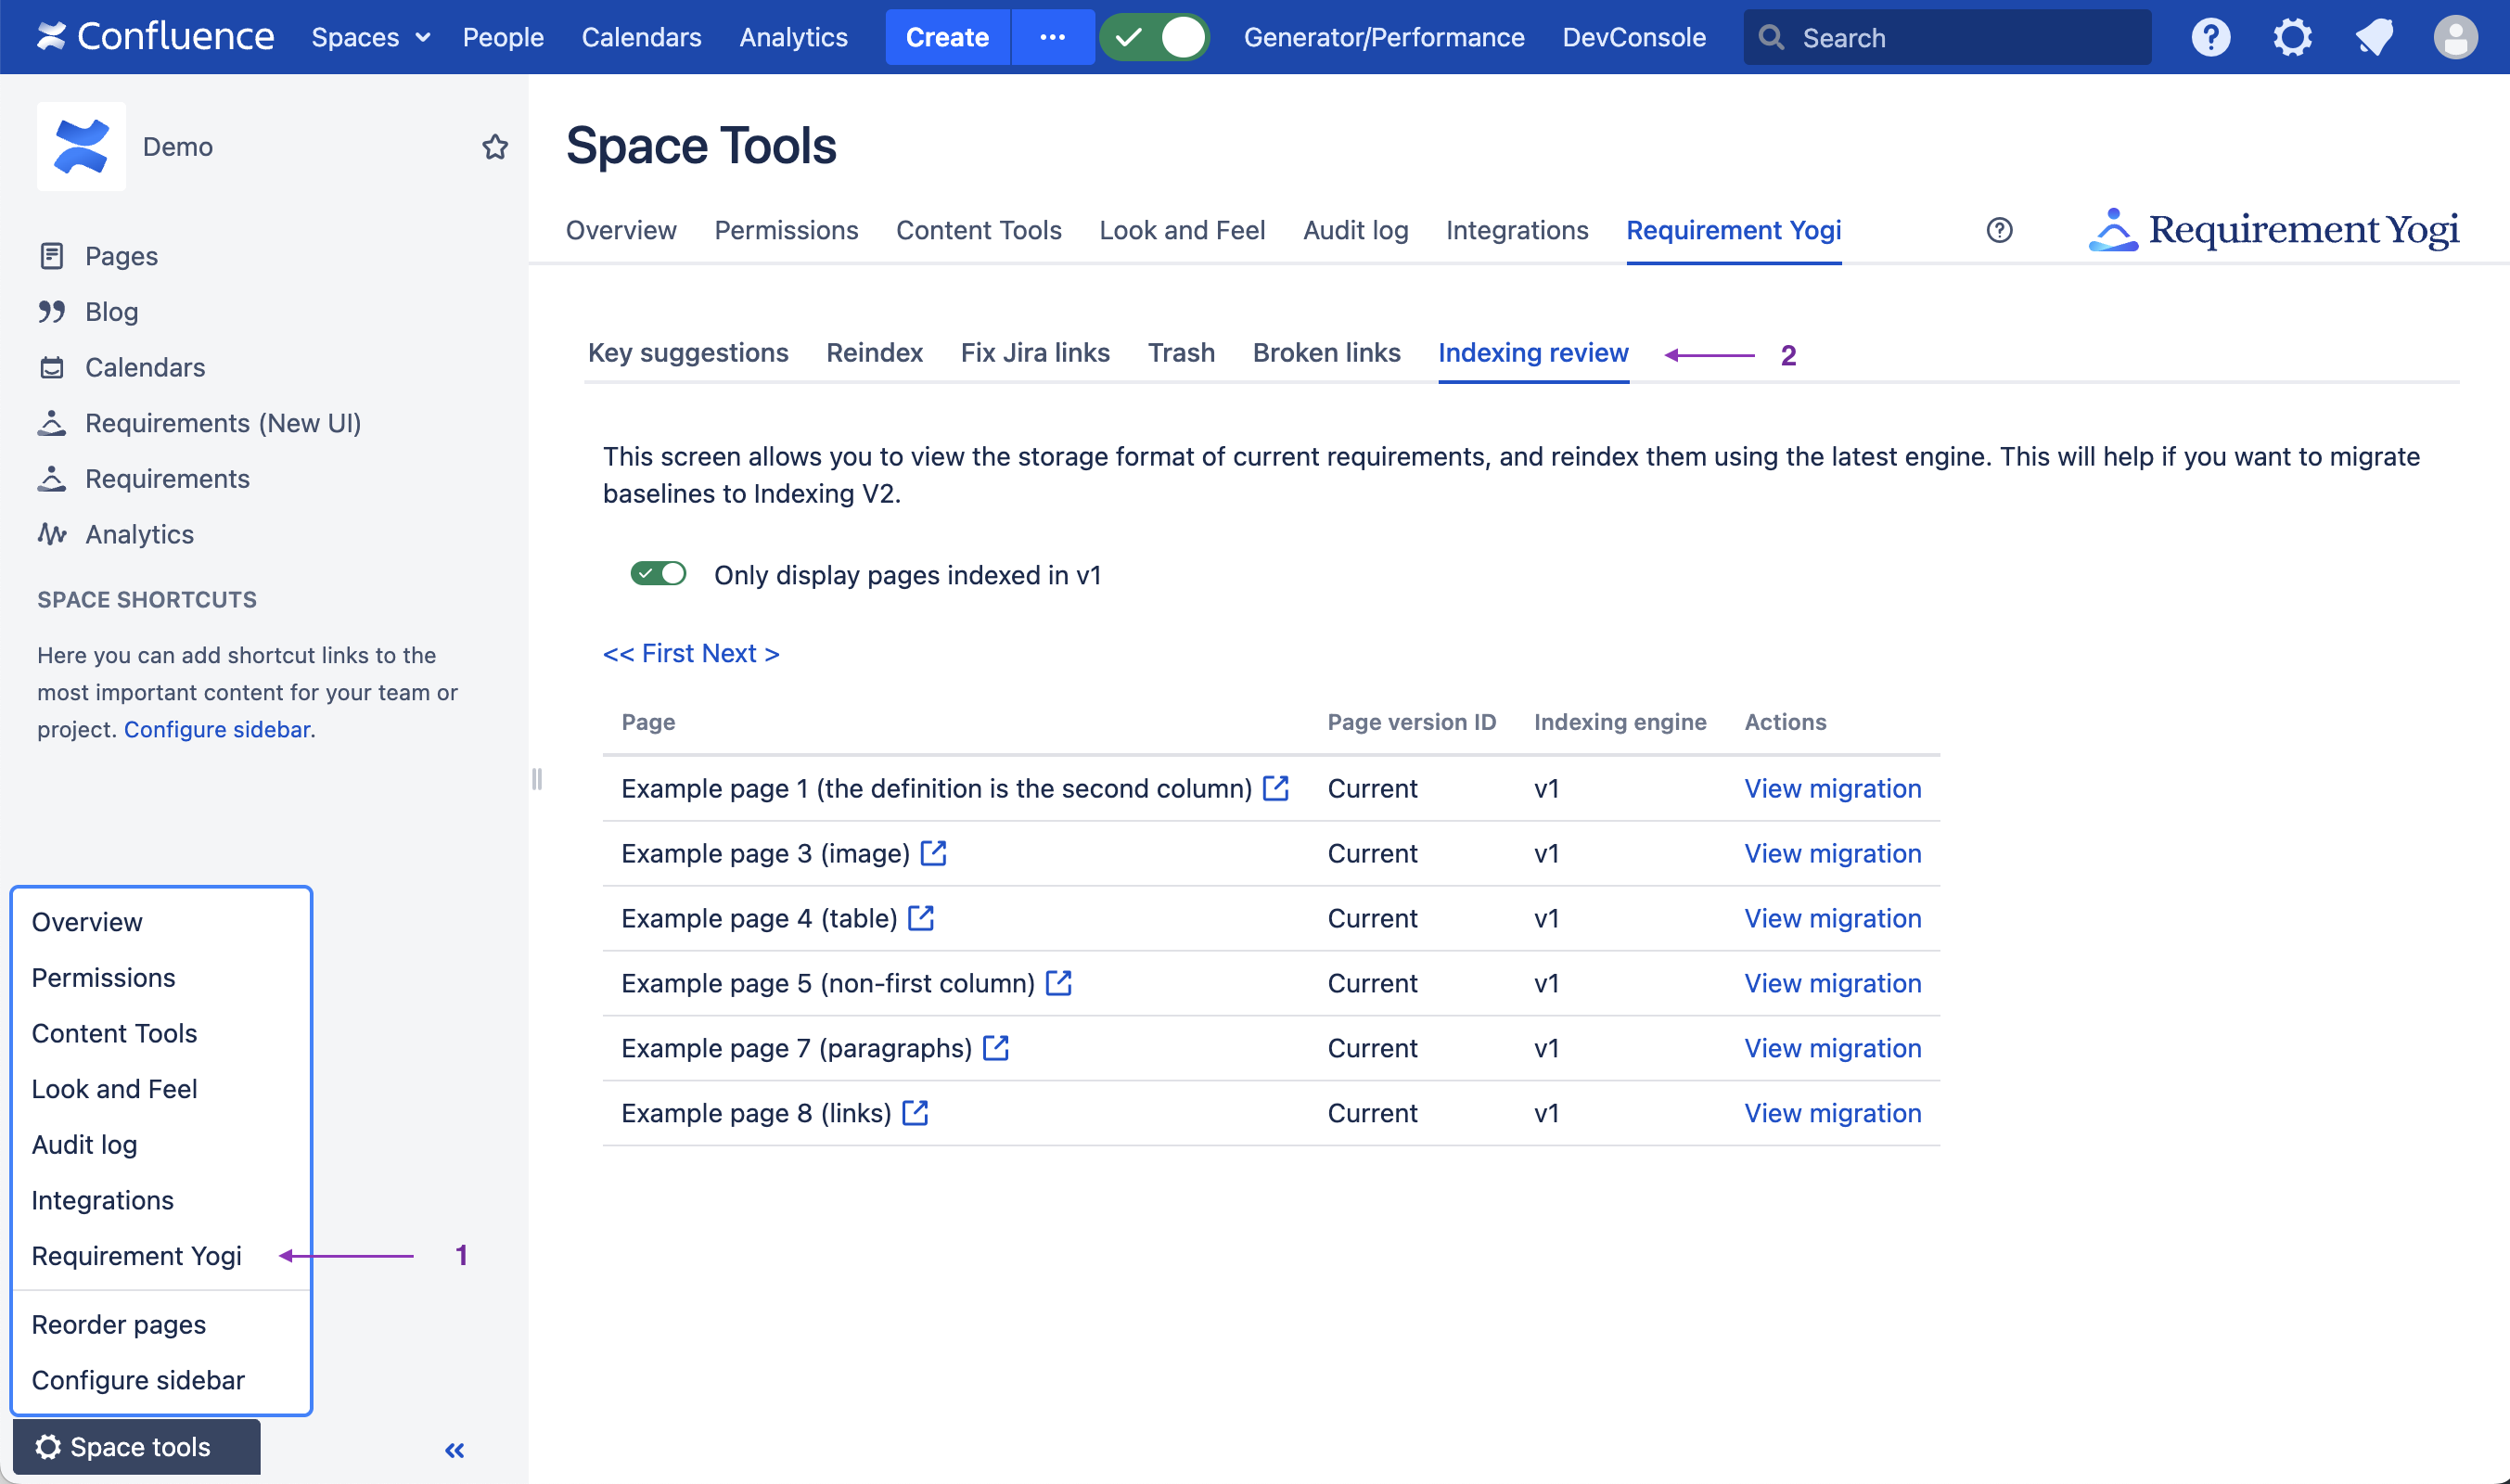Image resolution: width=2510 pixels, height=1484 pixels.
Task: Open the Help question mark menu
Action: pos(2210,37)
